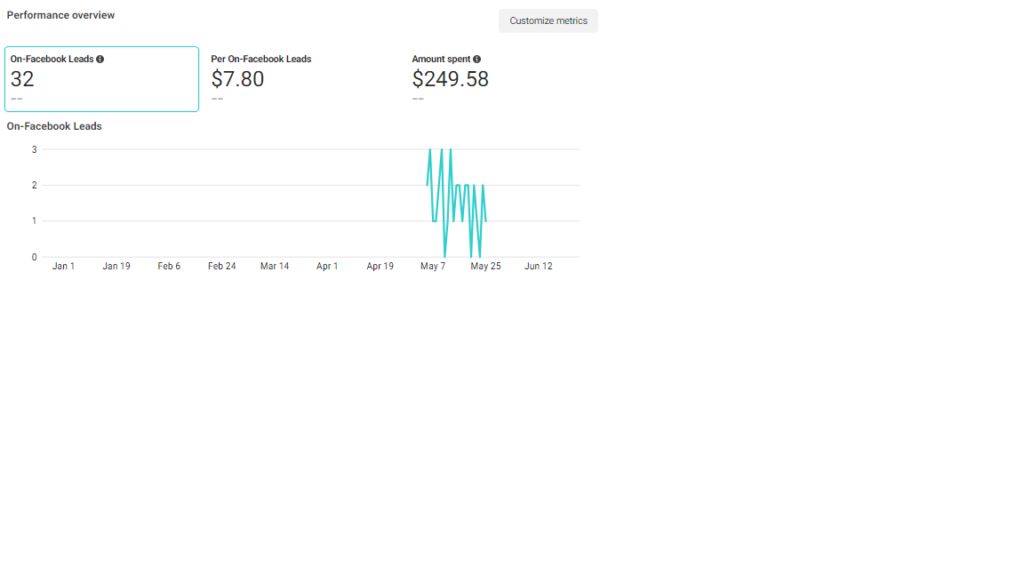Click the info icon next to Amount spent
1024x576 pixels.
point(477,59)
